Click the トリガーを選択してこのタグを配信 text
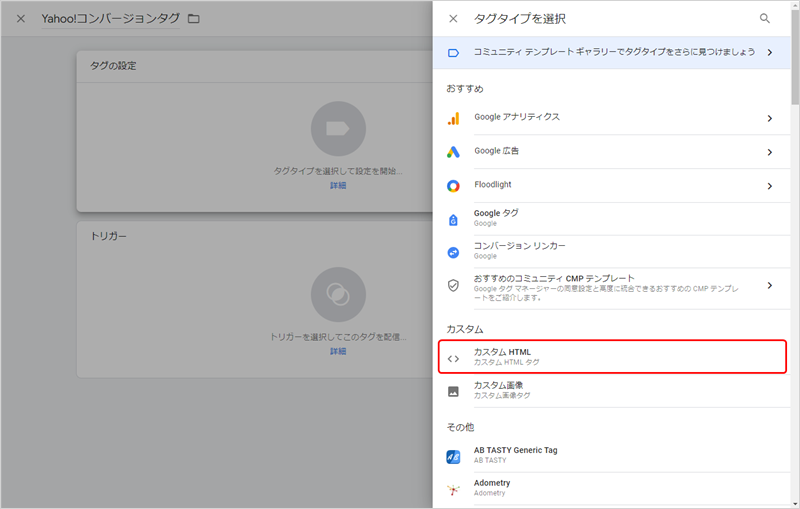This screenshot has width=800, height=509. click(338, 337)
